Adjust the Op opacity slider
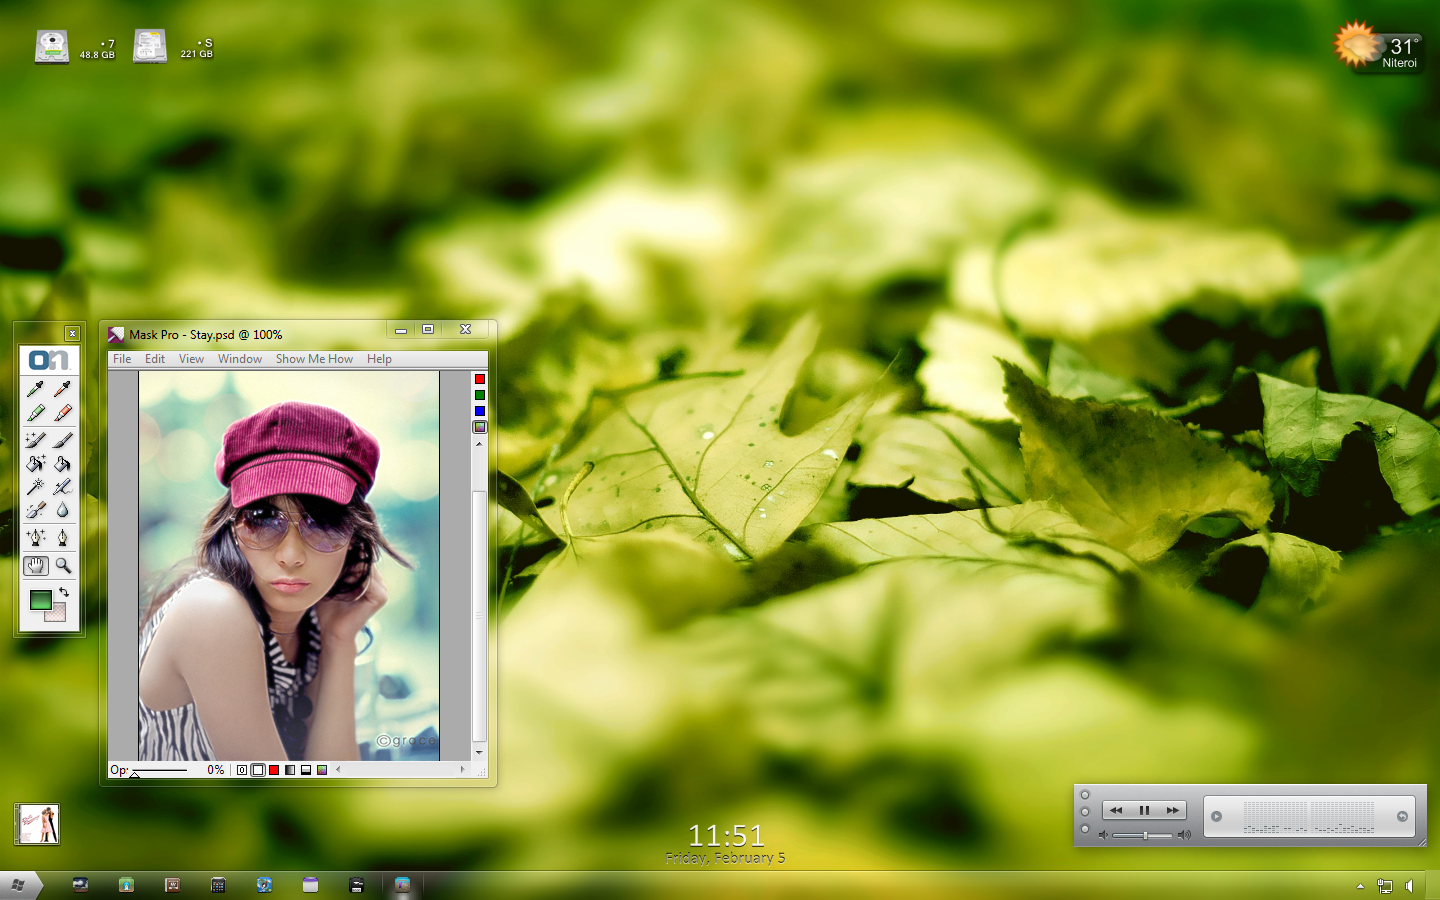 click(160, 770)
